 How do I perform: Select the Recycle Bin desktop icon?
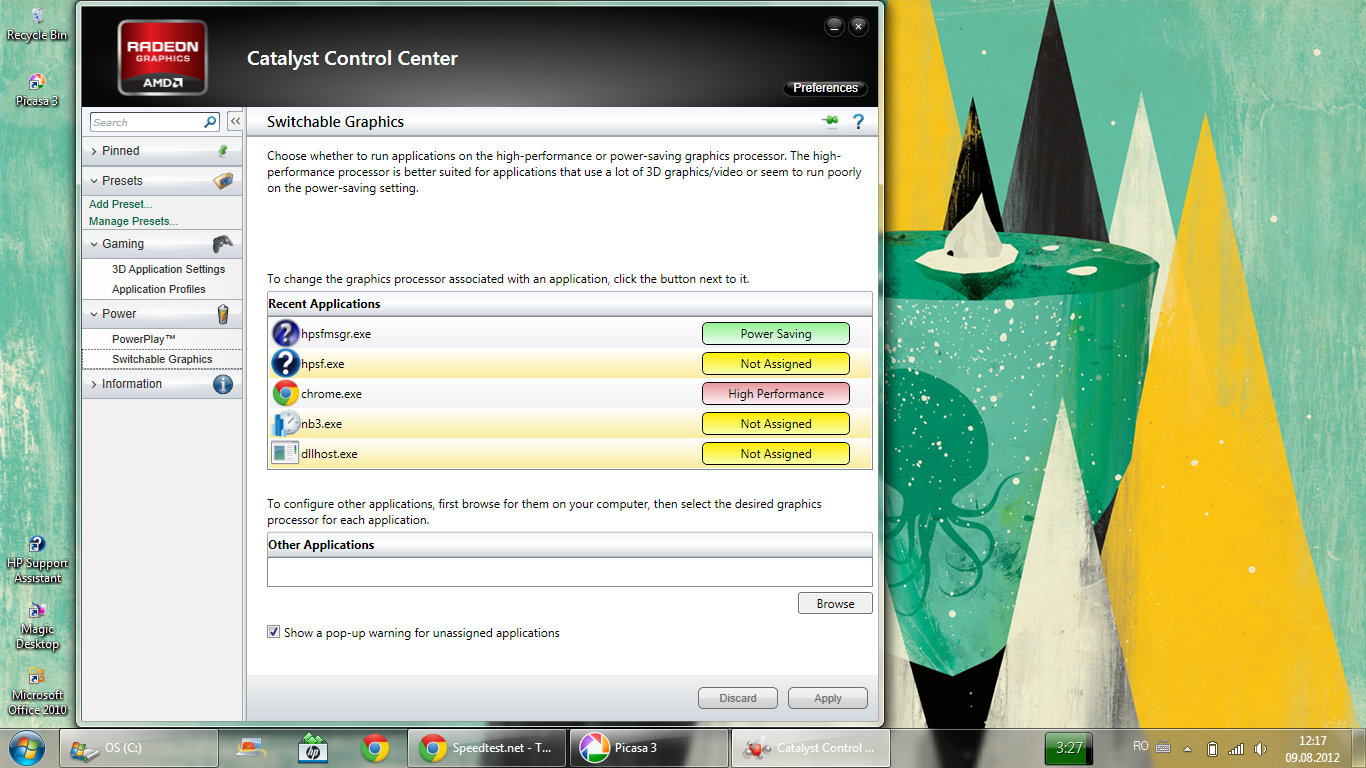pos(37,24)
